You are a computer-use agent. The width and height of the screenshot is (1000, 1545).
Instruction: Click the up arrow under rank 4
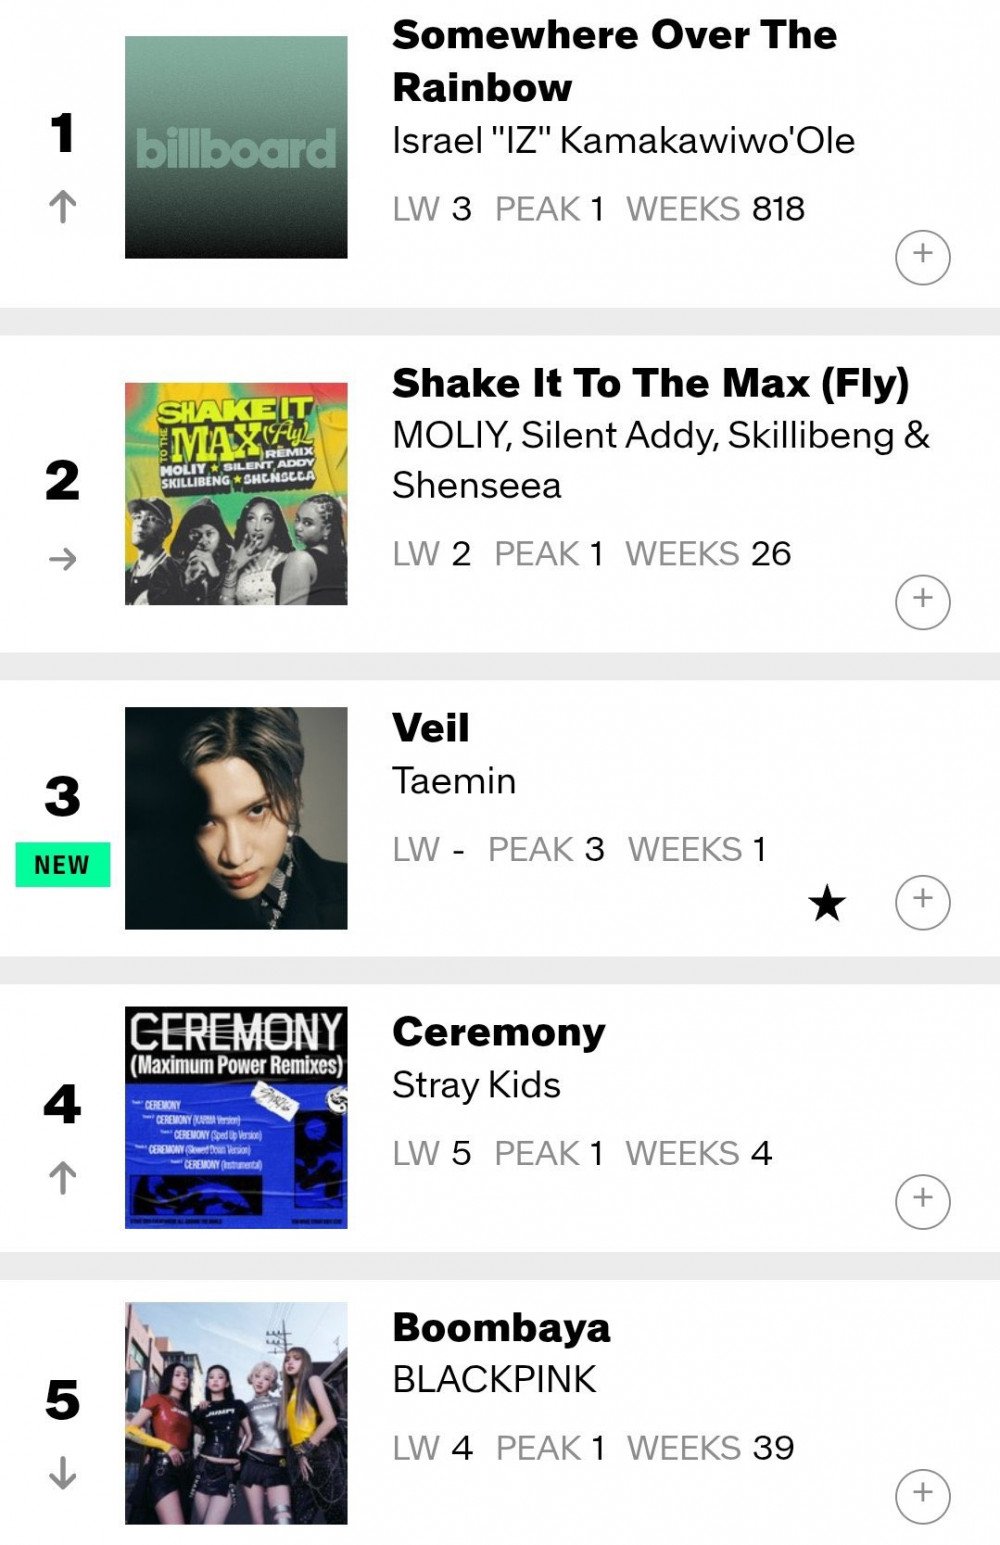62,1178
